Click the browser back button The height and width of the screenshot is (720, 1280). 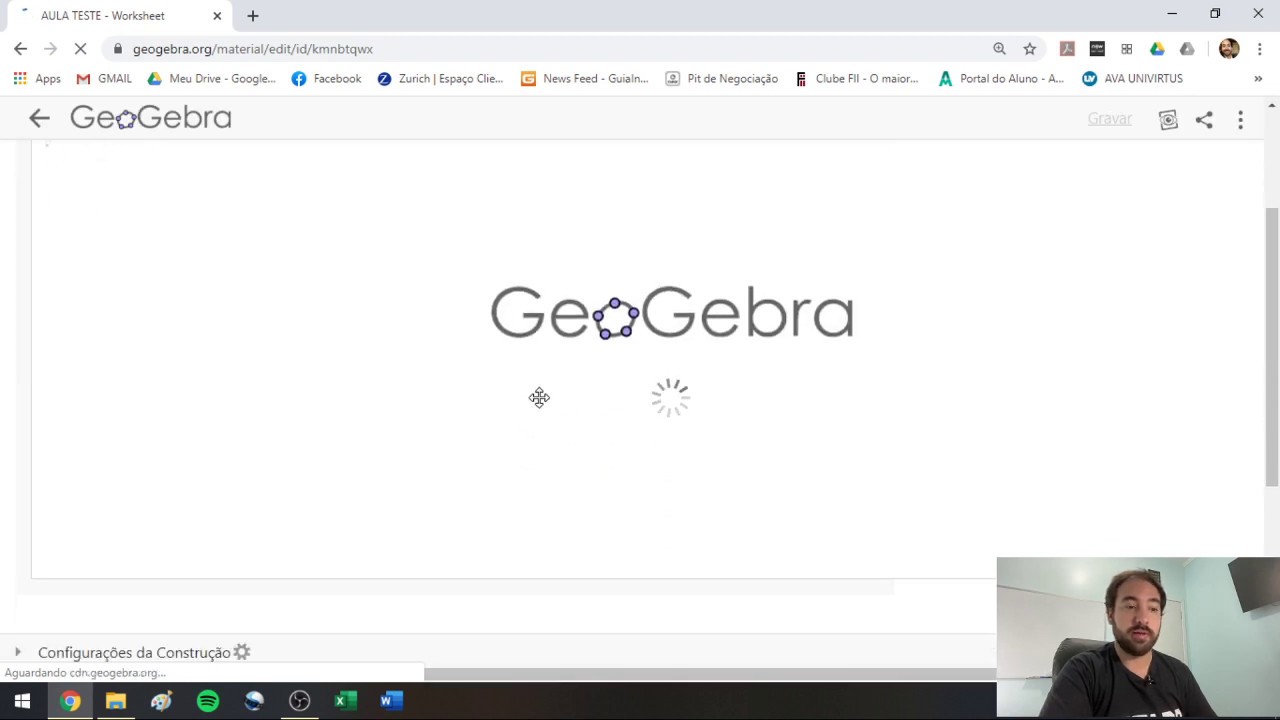[x=21, y=48]
